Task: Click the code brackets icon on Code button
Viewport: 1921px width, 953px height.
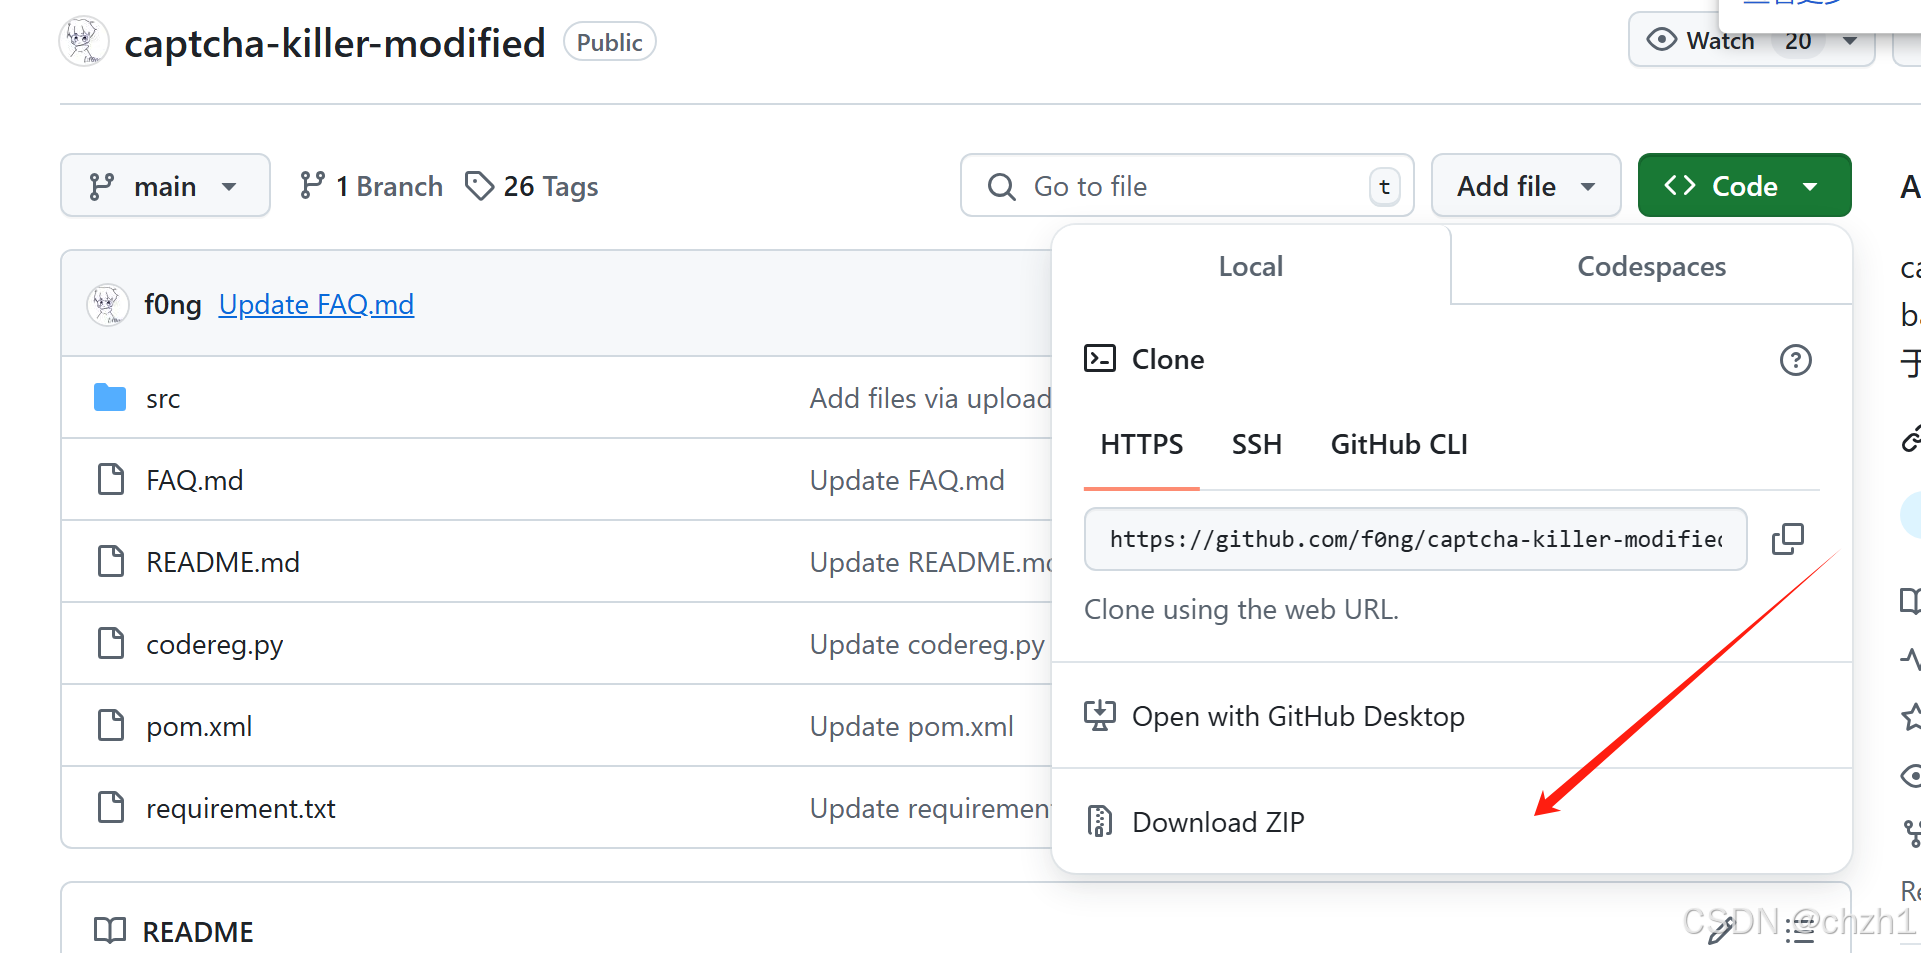Action: click(1679, 186)
